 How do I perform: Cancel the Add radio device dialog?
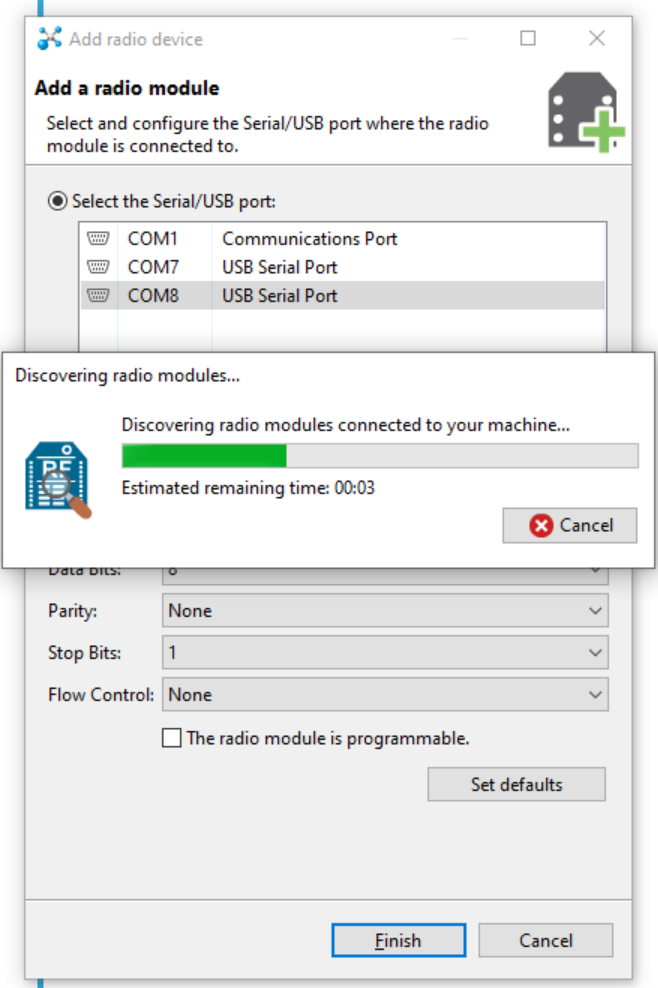click(x=545, y=940)
